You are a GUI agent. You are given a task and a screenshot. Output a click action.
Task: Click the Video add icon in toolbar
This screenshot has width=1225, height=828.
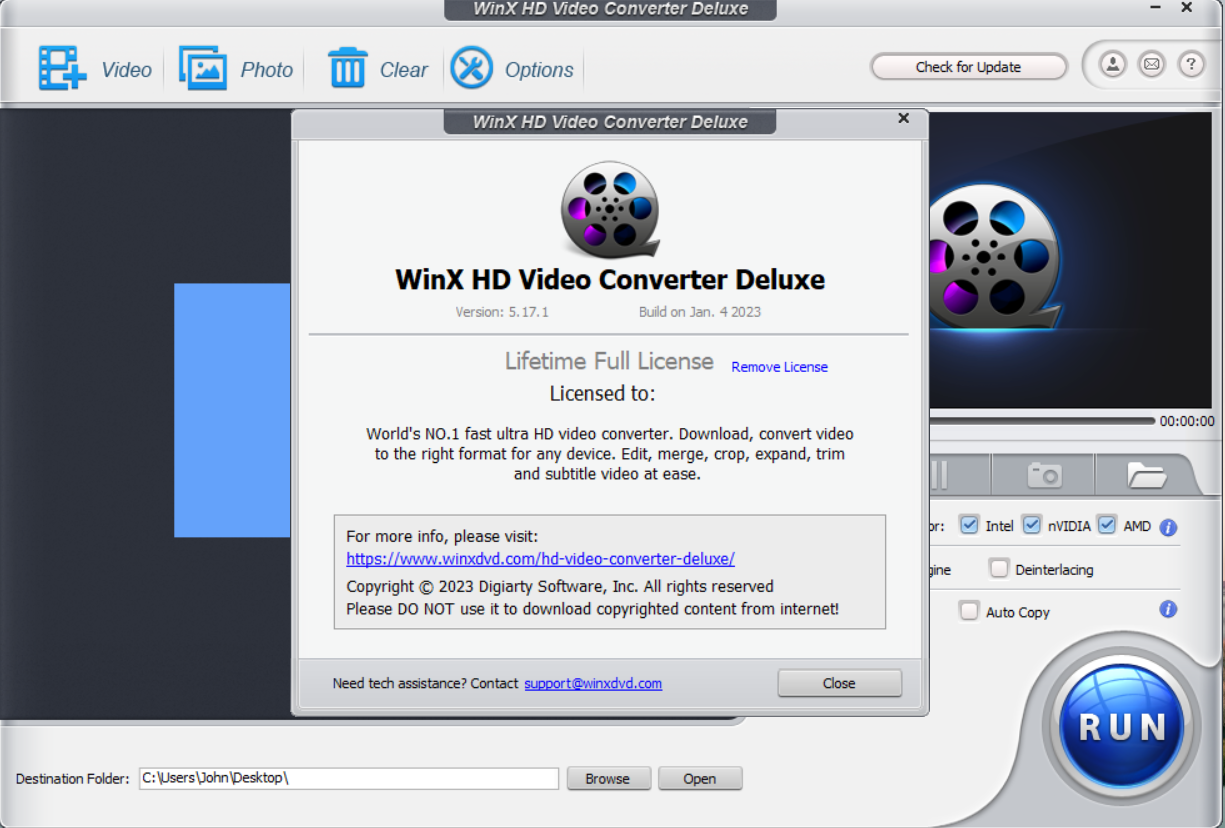[62, 69]
